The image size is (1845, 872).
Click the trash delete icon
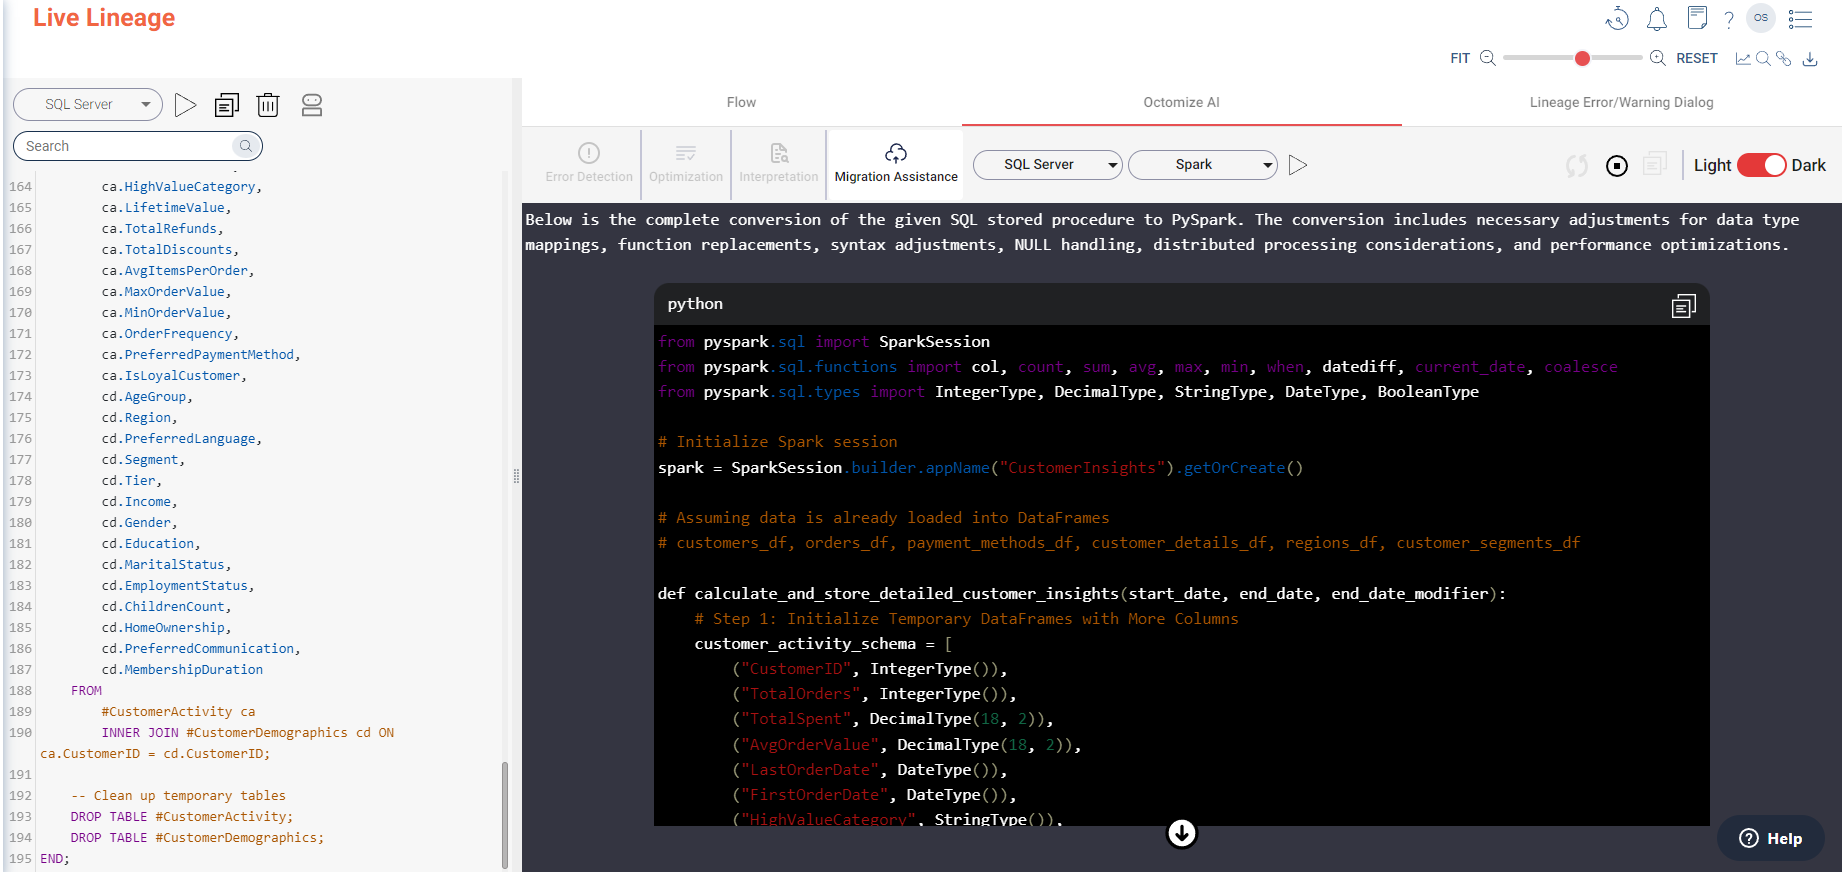268,105
